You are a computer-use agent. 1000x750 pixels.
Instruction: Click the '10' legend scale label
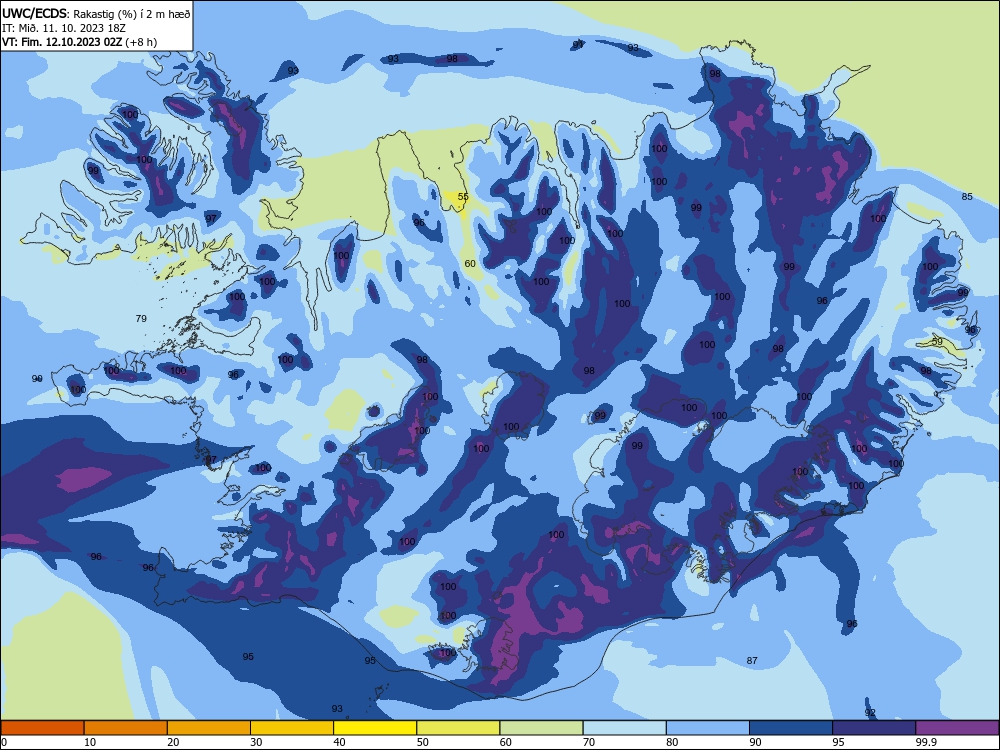[90, 742]
